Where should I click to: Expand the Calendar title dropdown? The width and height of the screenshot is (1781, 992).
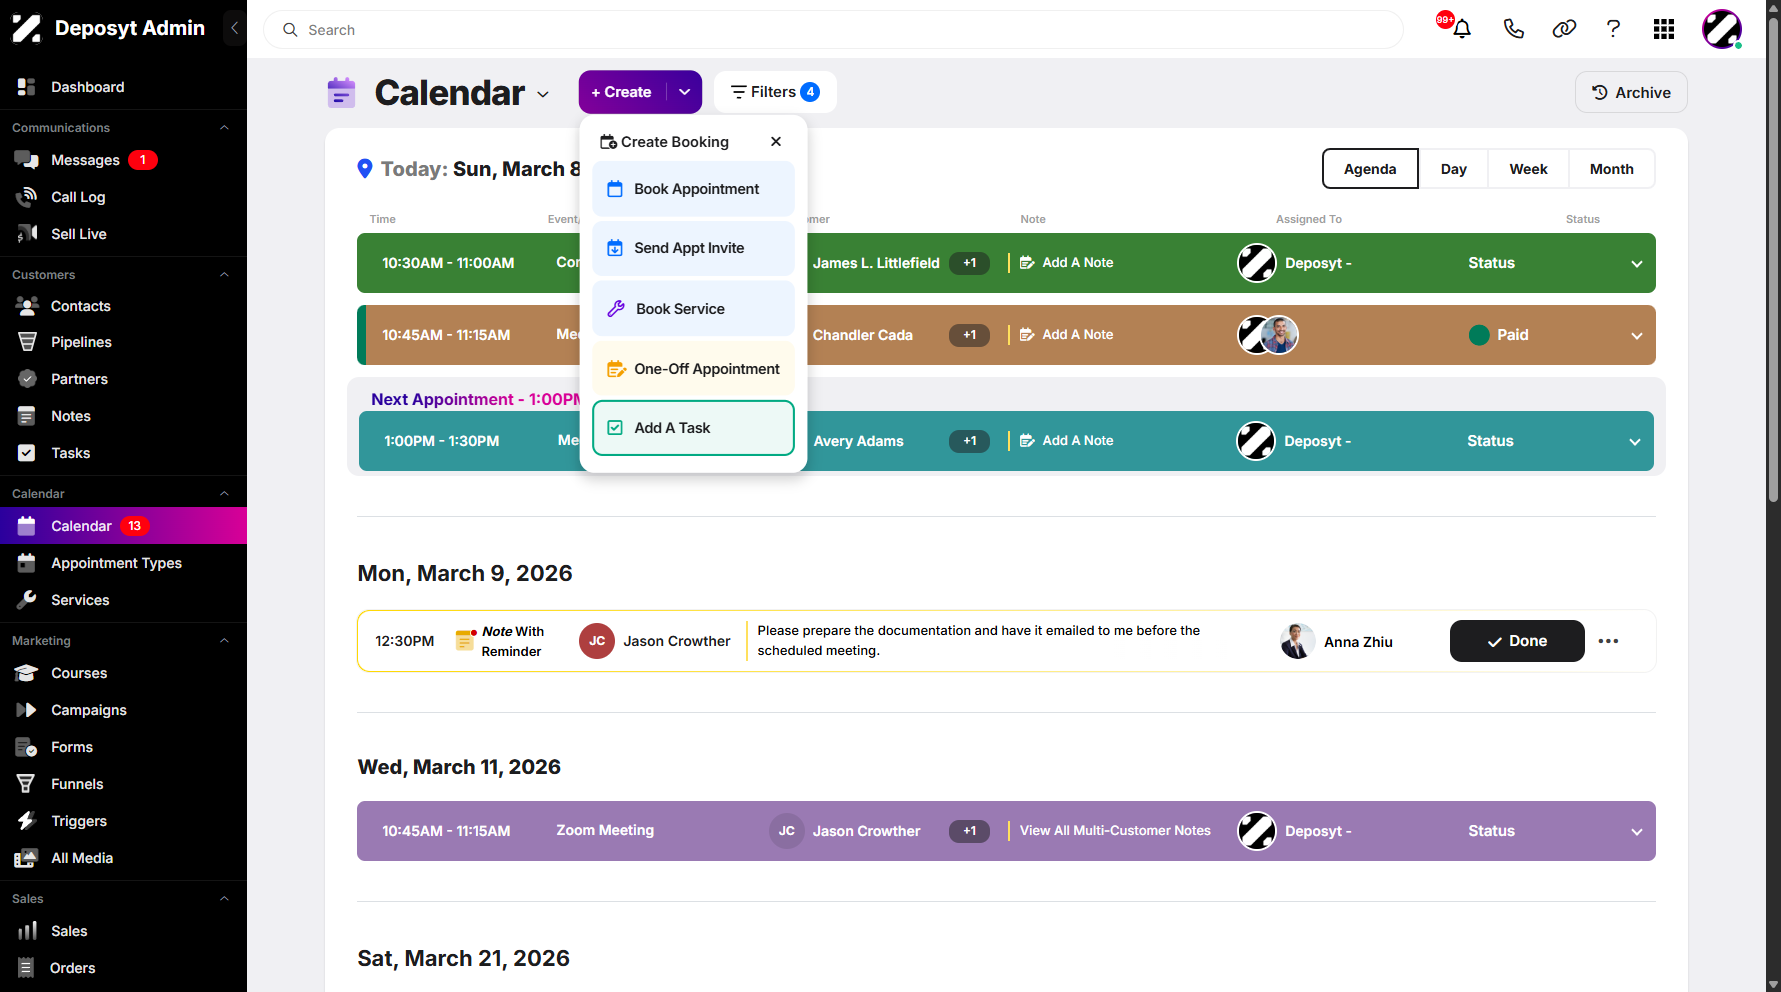[543, 94]
